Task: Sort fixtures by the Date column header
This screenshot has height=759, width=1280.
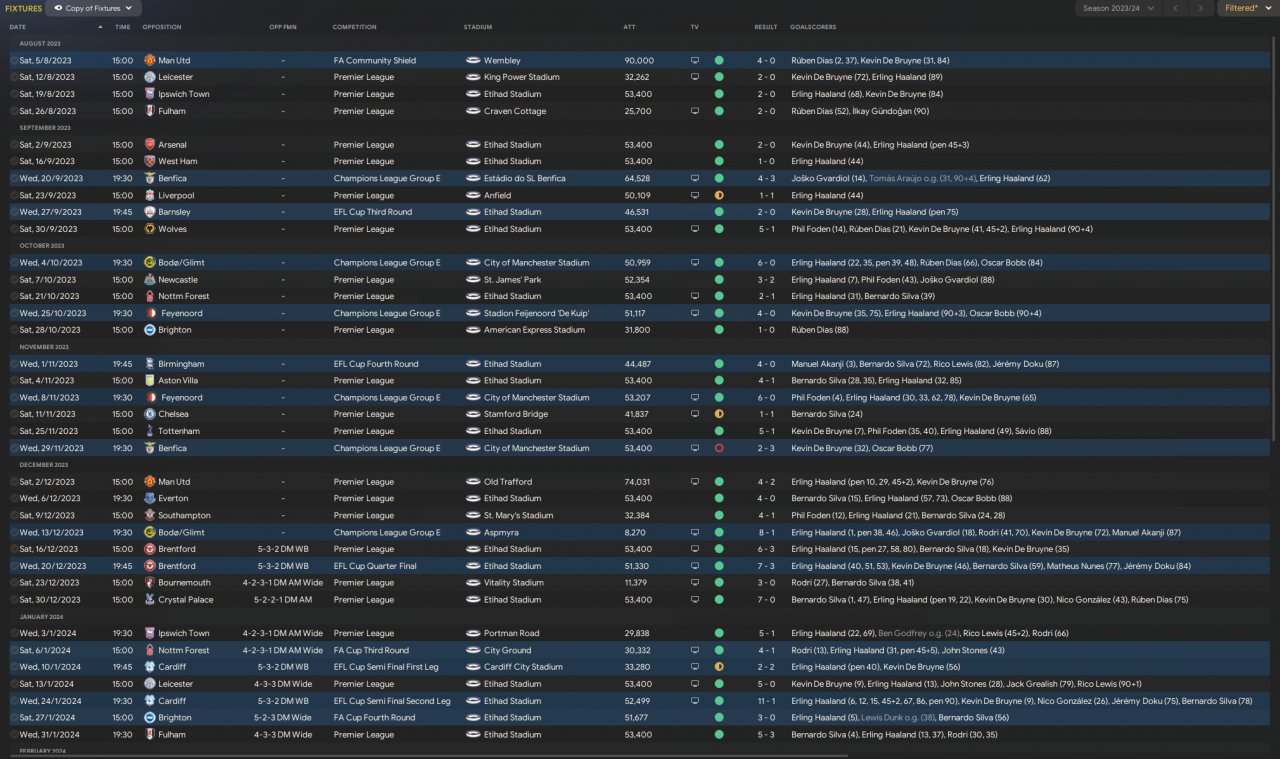Action: coord(18,27)
